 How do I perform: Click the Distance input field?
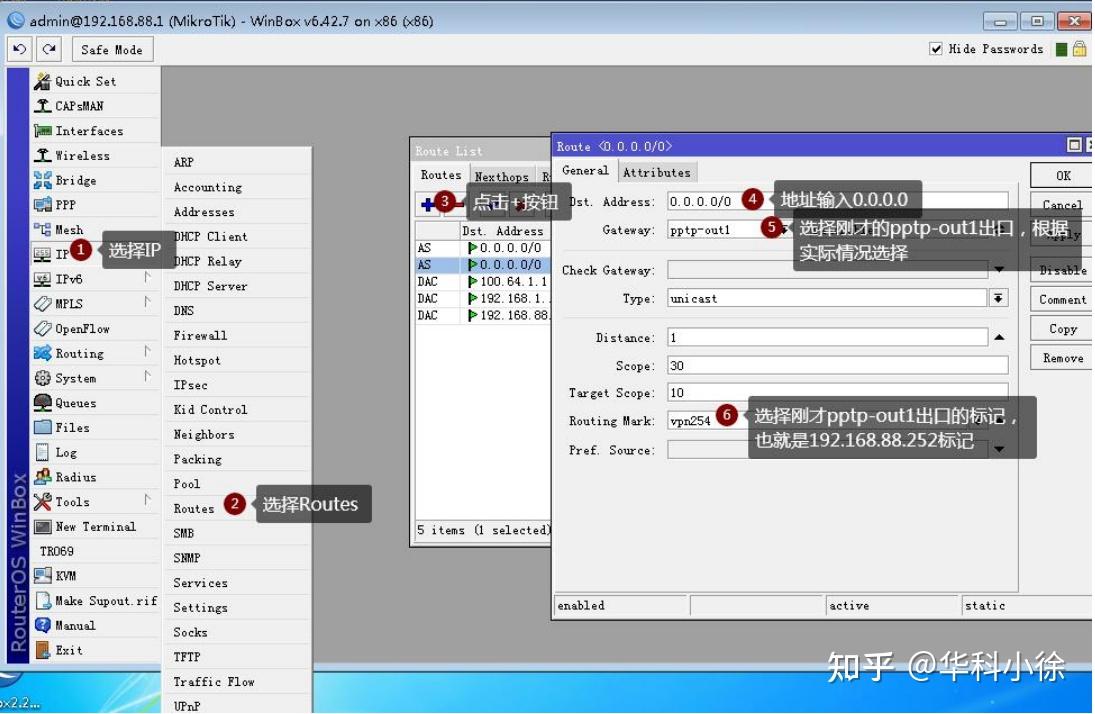827,337
